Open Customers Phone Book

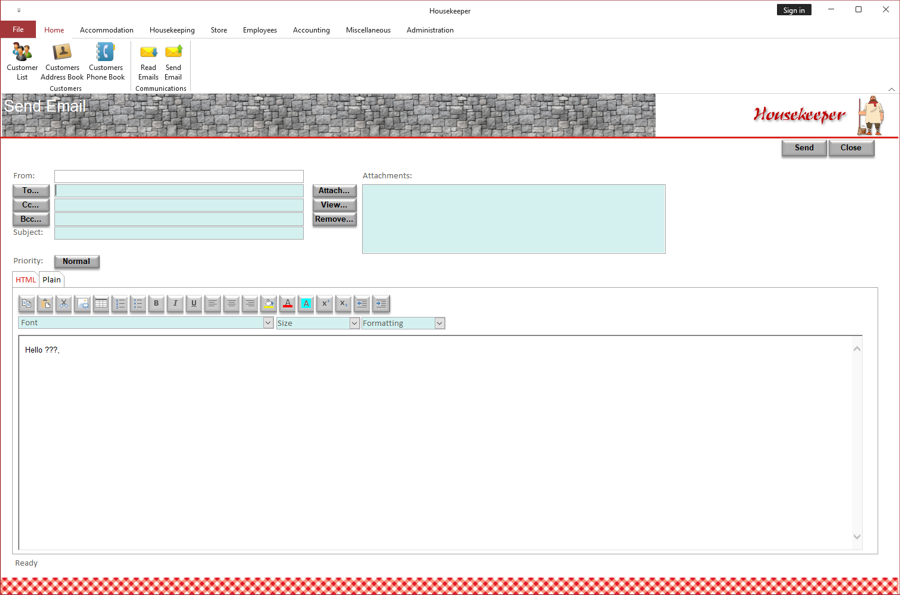(106, 61)
